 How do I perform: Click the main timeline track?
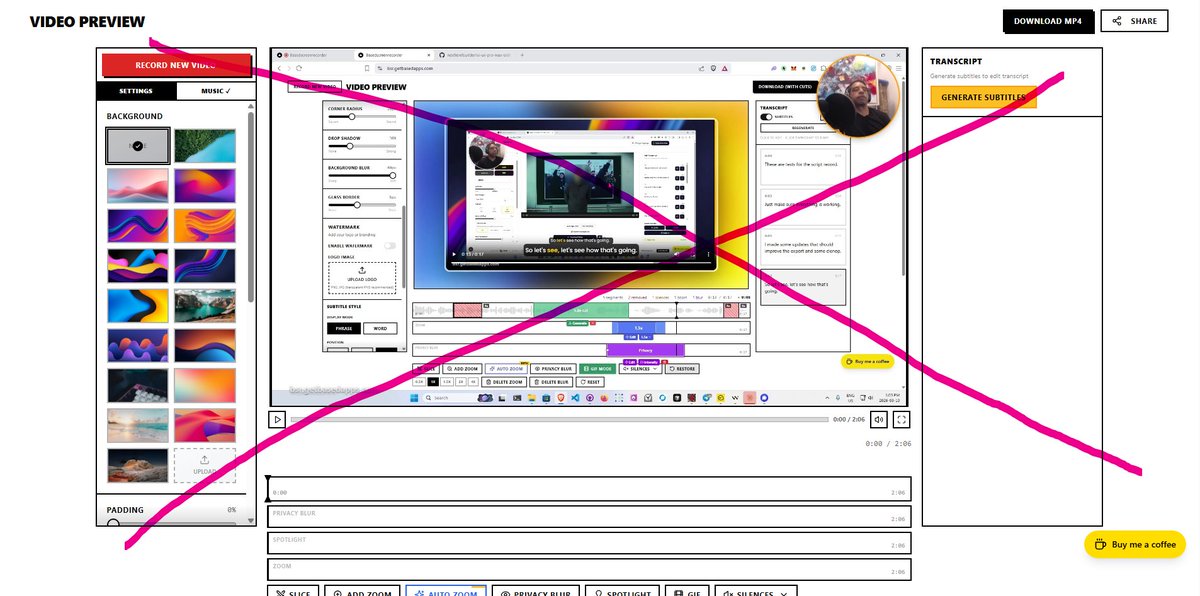tap(589, 489)
